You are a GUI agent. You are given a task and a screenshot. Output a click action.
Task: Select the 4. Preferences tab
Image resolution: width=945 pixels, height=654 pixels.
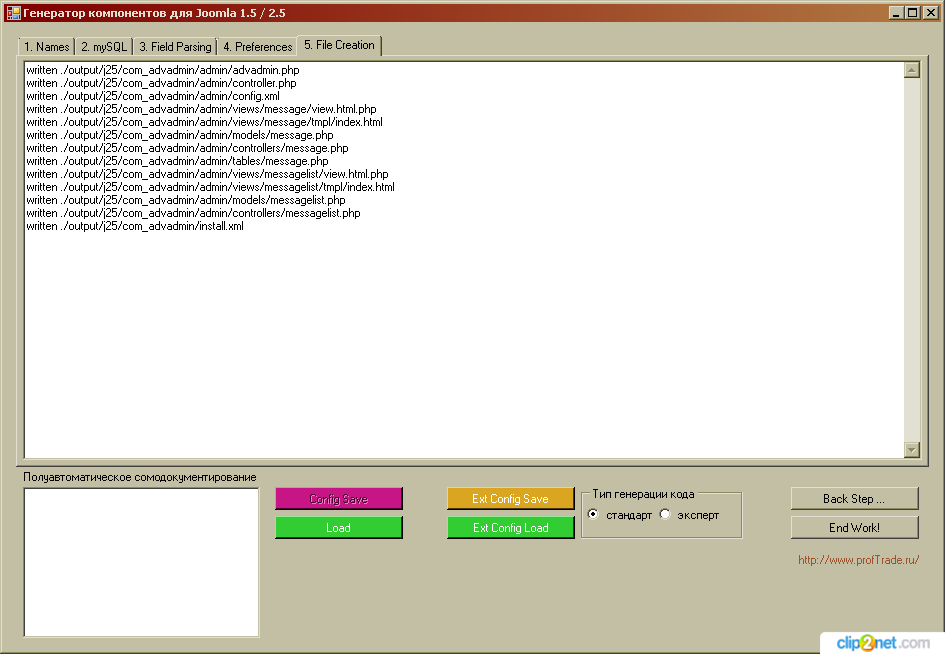tap(257, 46)
